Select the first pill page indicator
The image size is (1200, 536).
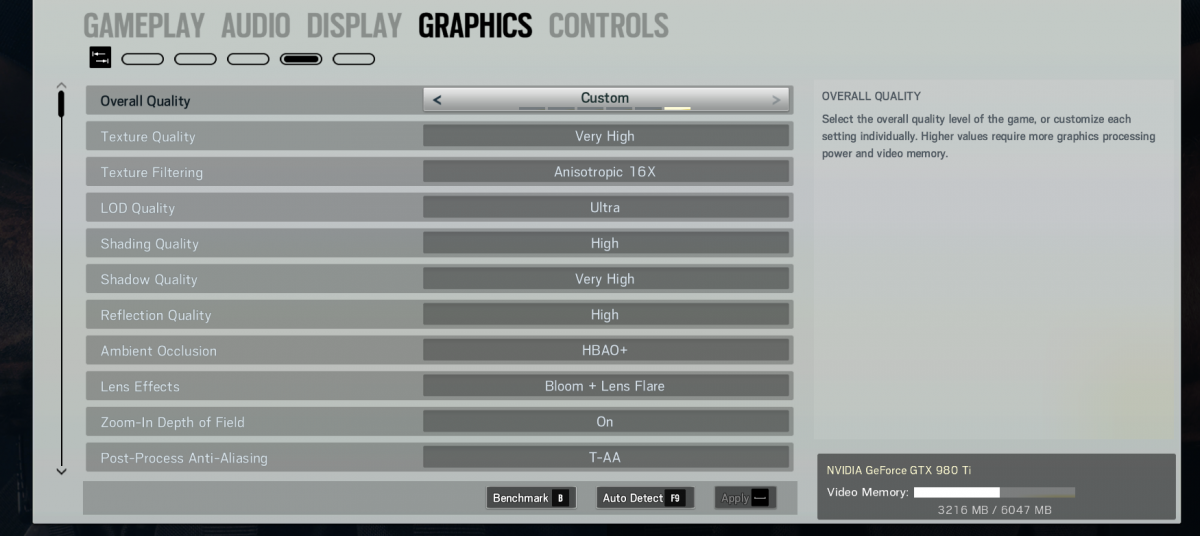(143, 59)
